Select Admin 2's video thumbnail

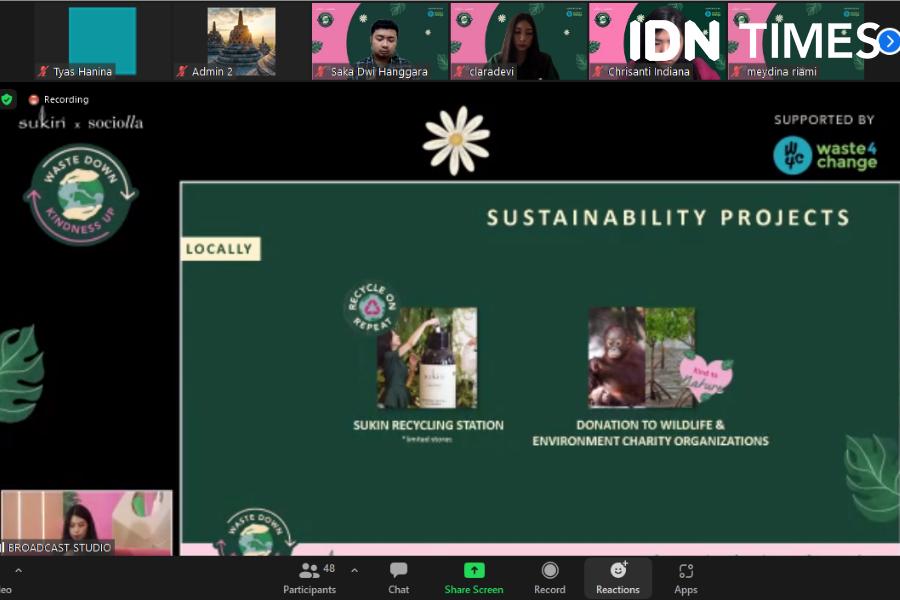[241, 41]
